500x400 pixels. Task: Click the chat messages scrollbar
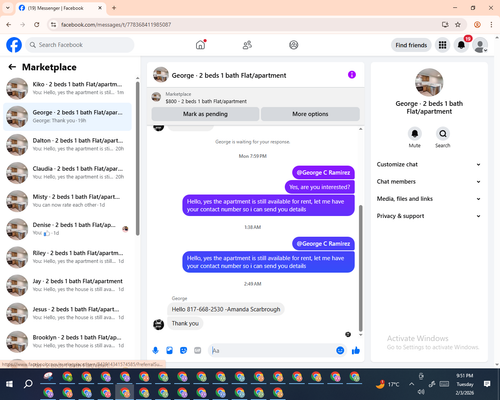pos(360,268)
